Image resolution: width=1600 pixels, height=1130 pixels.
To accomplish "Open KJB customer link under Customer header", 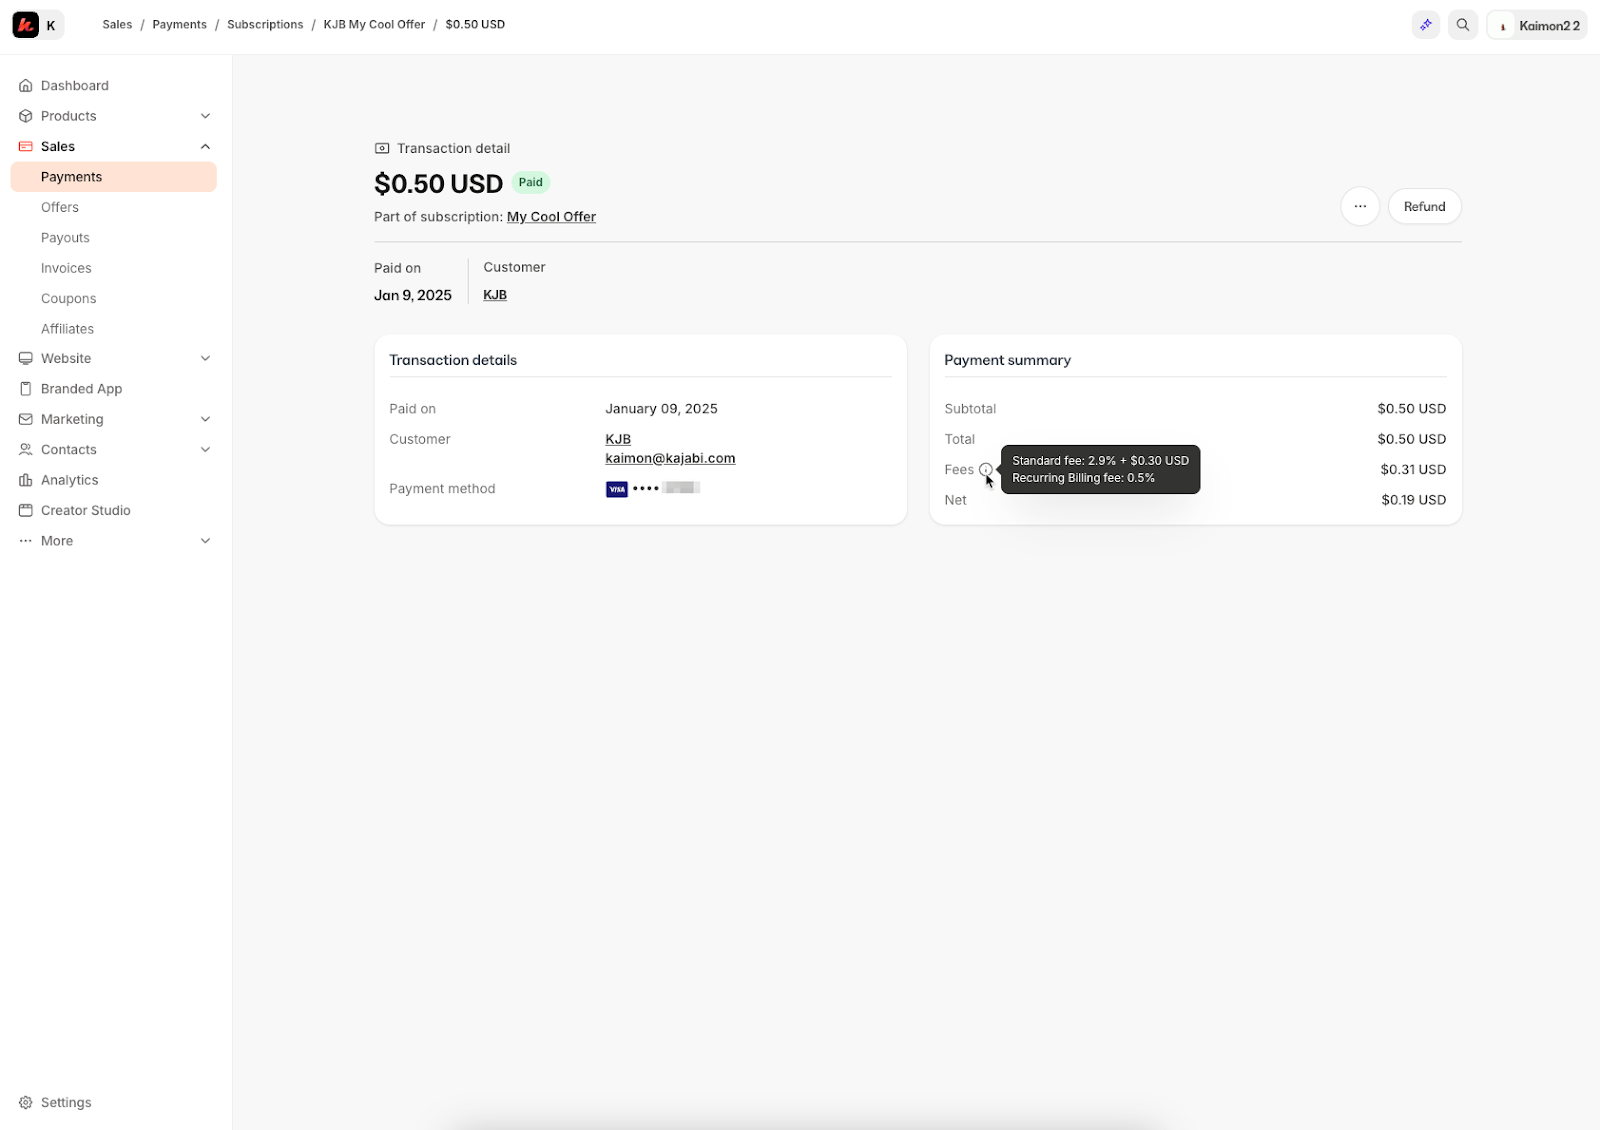I will (495, 295).
